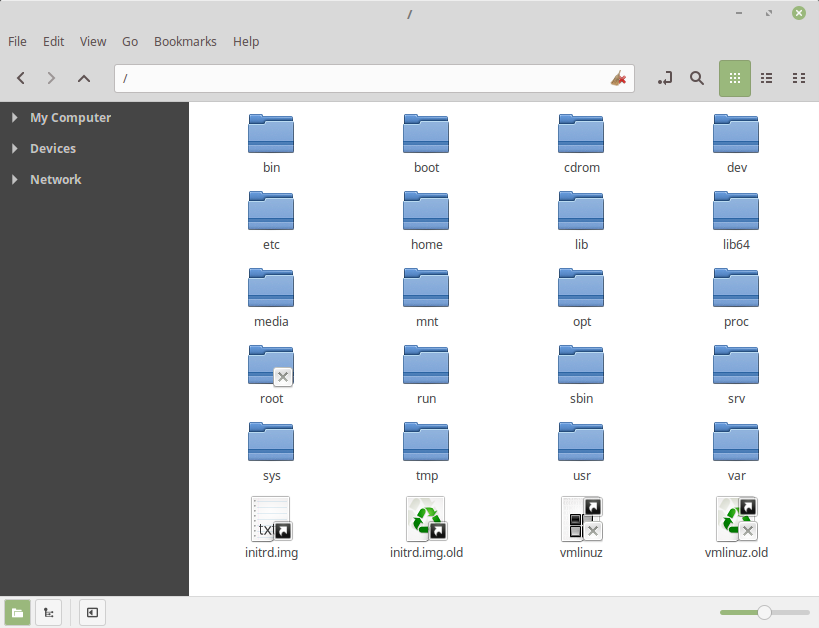Expand the My Computer section

(x=13, y=117)
